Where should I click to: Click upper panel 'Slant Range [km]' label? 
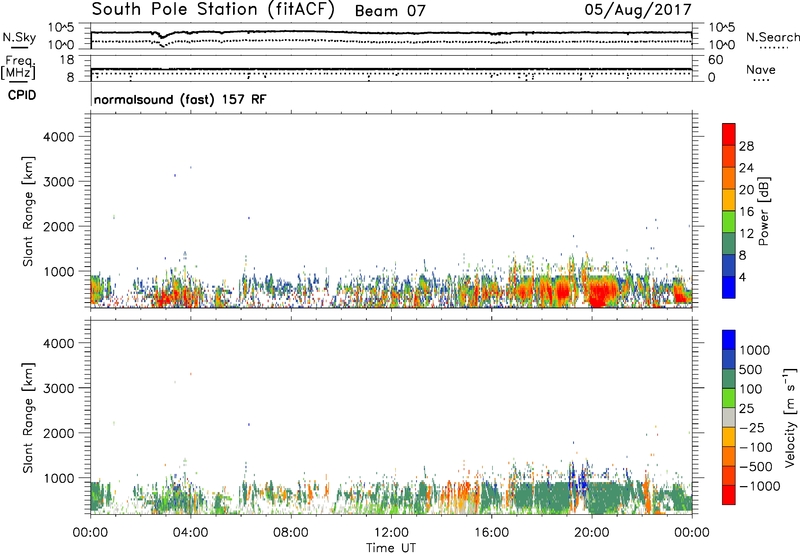point(28,211)
